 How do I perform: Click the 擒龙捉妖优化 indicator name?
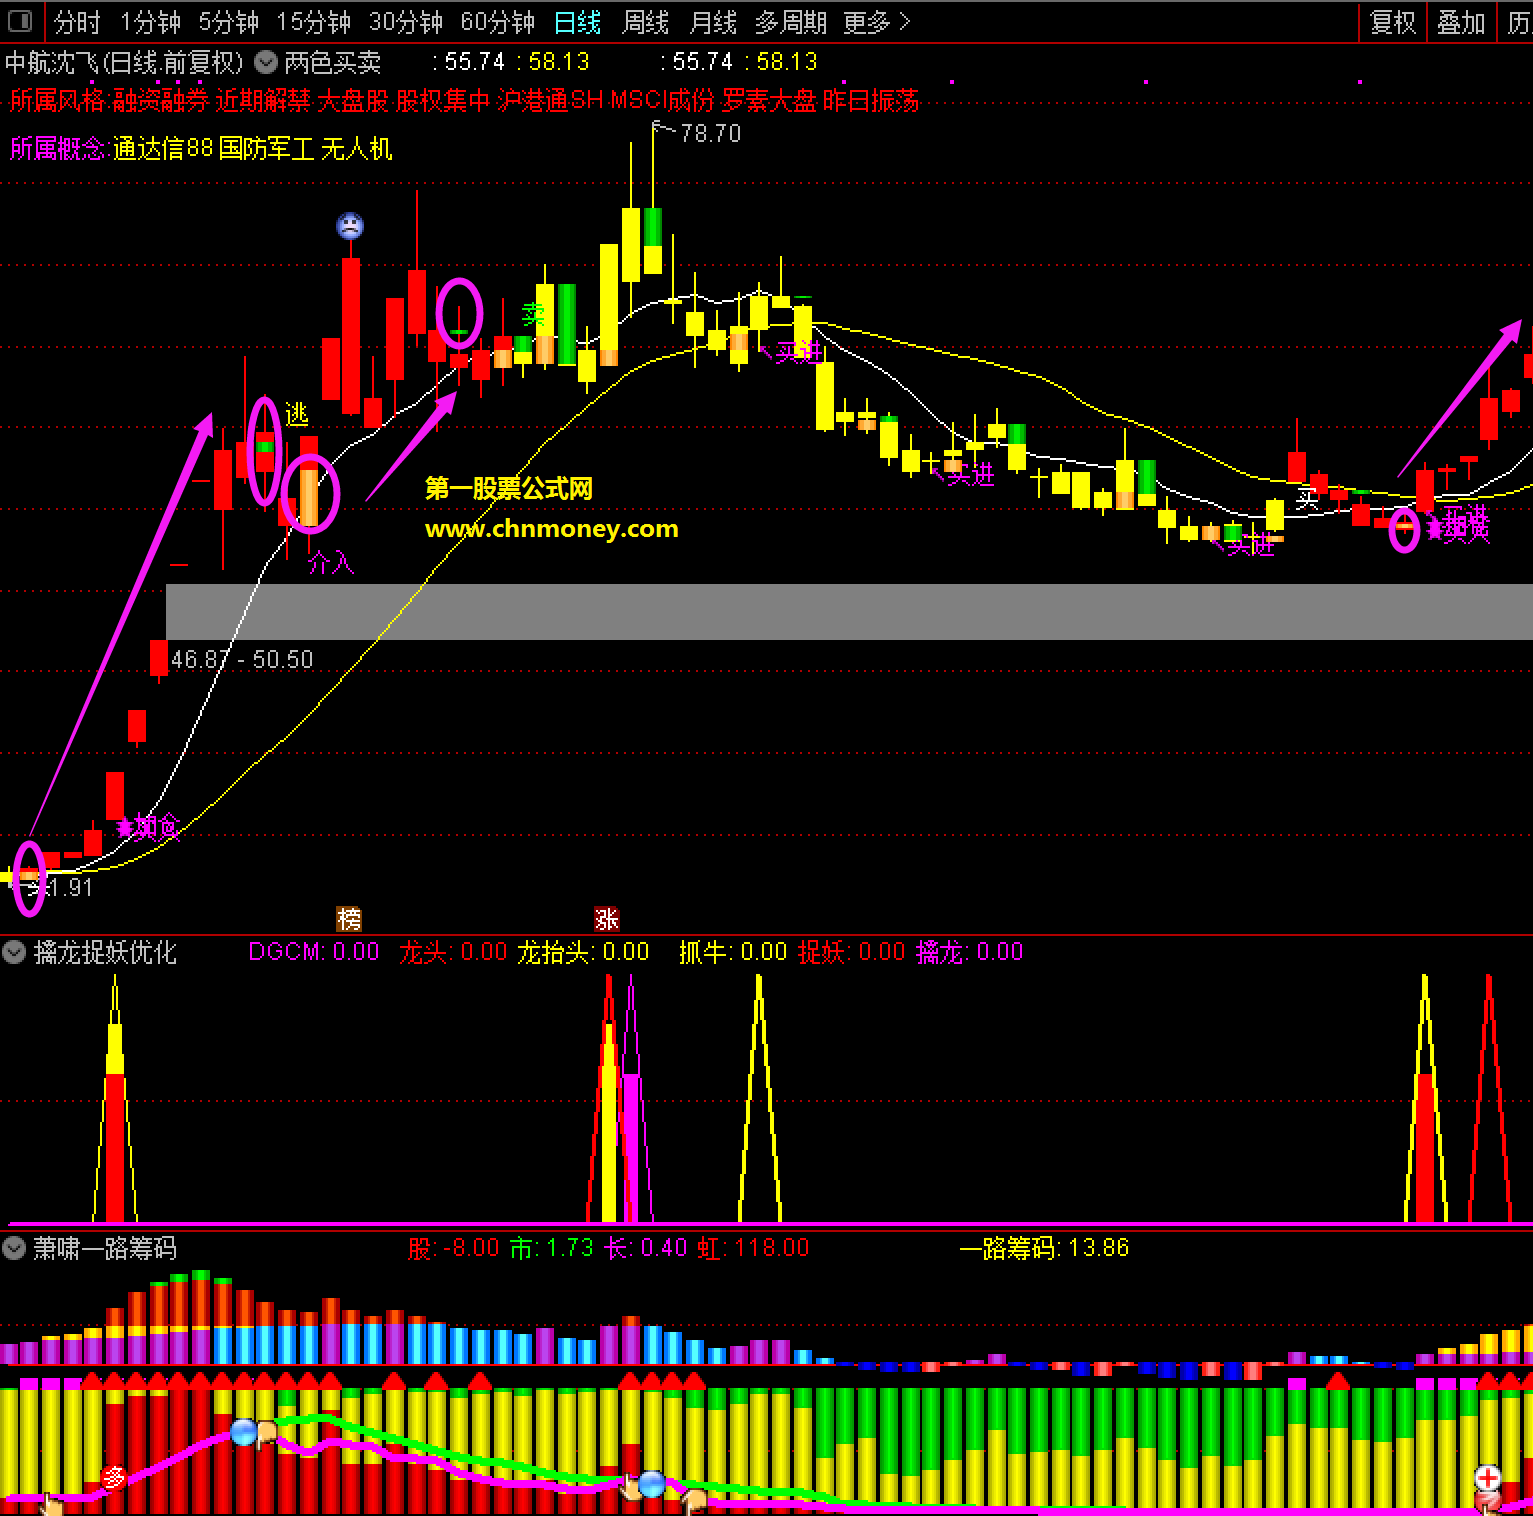pos(105,952)
